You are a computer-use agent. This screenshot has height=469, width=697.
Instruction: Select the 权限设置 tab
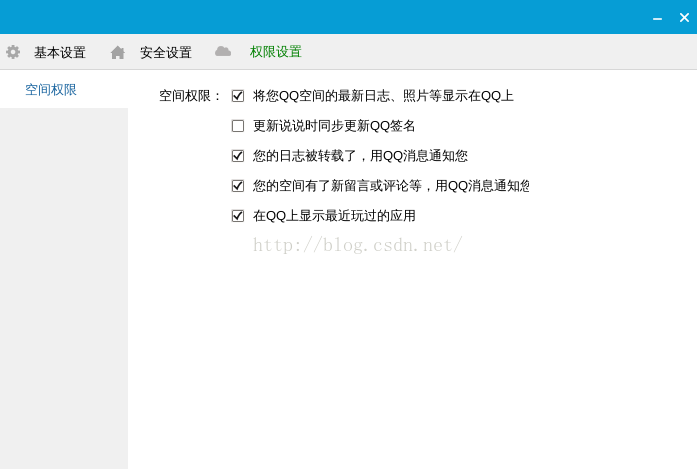(276, 52)
